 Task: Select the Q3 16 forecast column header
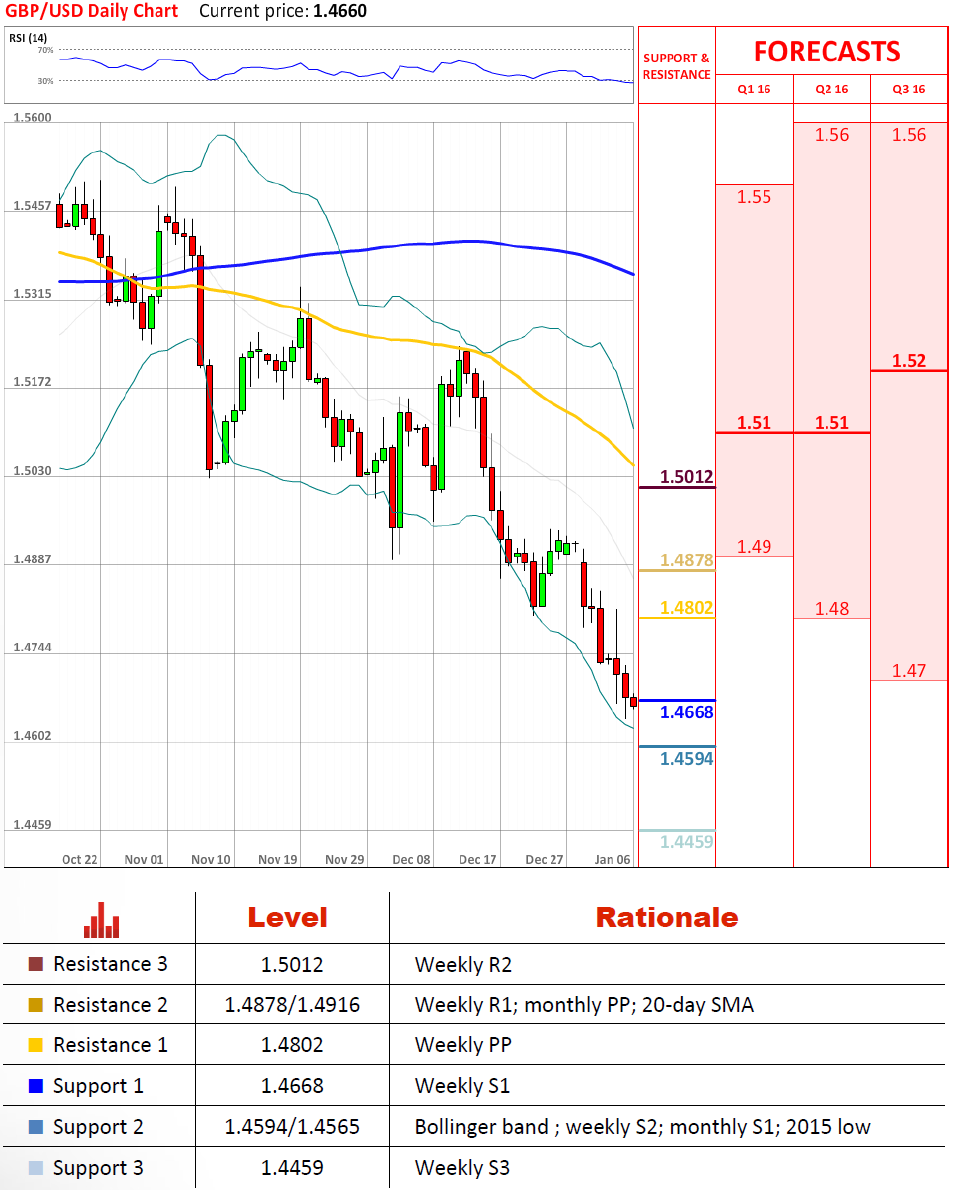pos(909,89)
